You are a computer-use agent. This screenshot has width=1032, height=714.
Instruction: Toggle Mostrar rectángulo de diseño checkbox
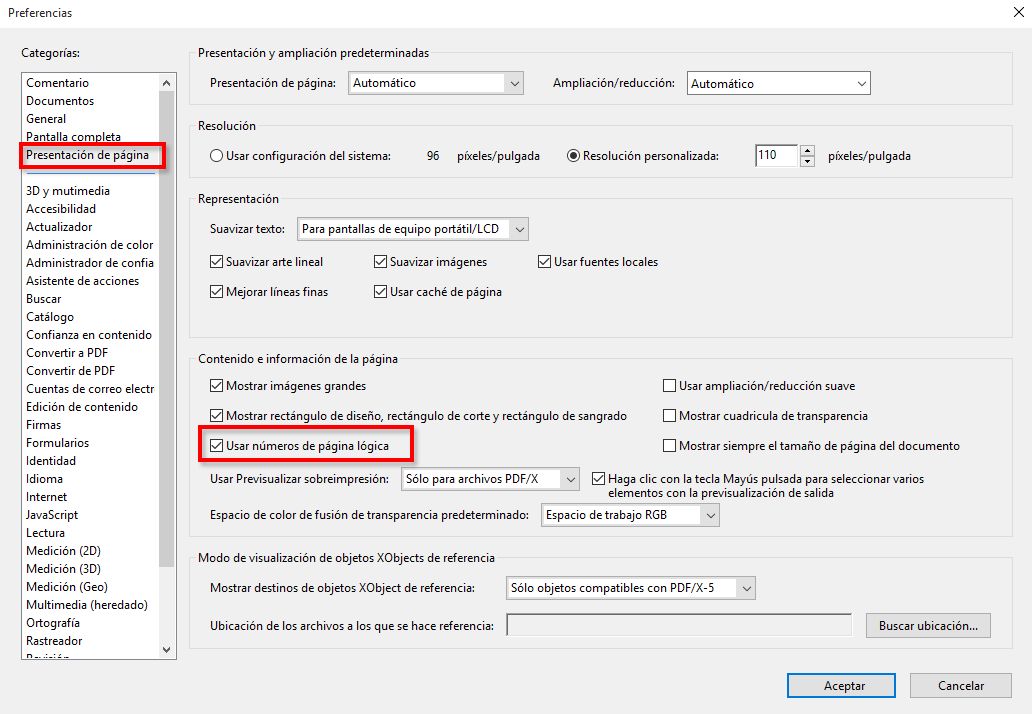[216, 416]
